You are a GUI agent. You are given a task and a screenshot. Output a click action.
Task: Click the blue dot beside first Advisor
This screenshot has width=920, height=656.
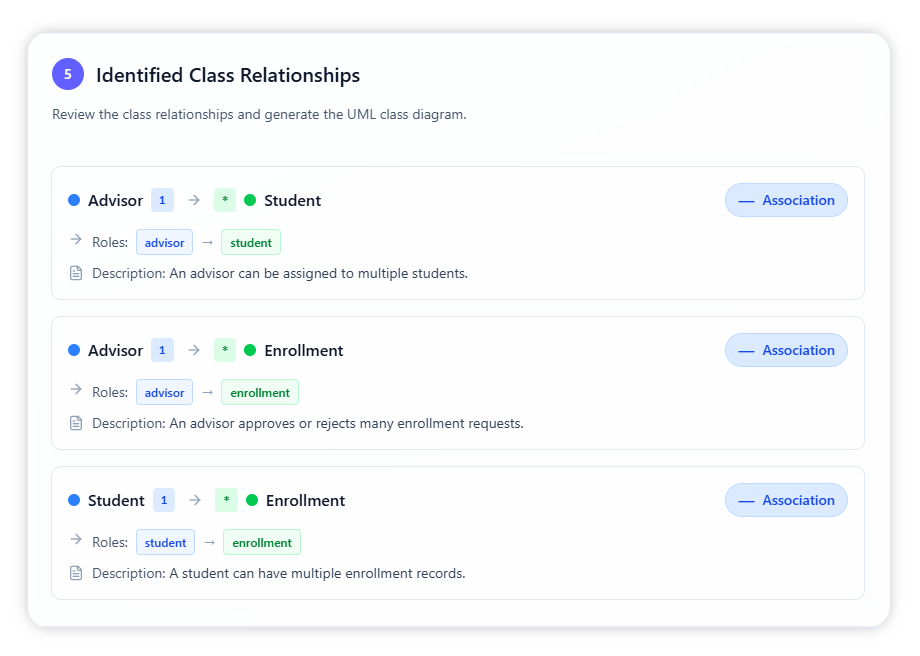[x=74, y=200]
